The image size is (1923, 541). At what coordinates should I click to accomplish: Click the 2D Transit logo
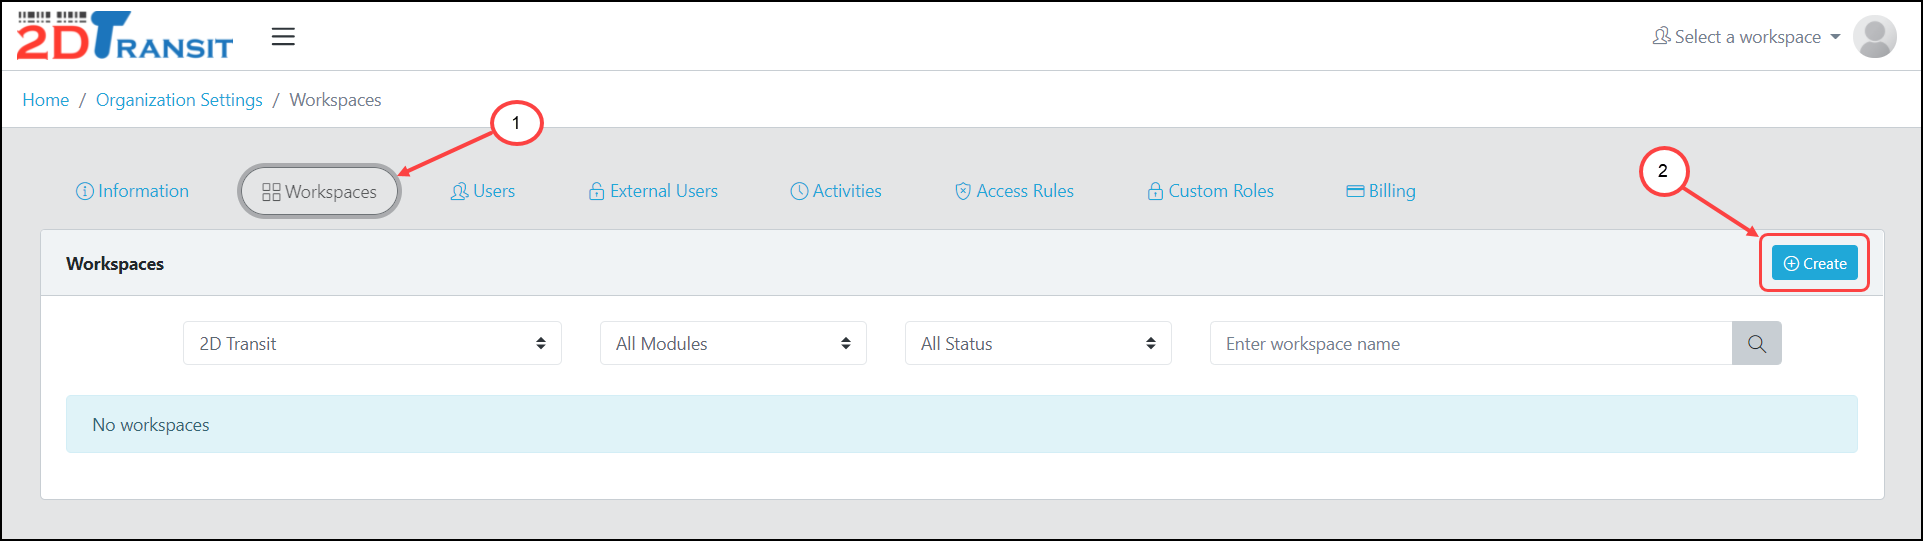pyautogui.click(x=124, y=37)
